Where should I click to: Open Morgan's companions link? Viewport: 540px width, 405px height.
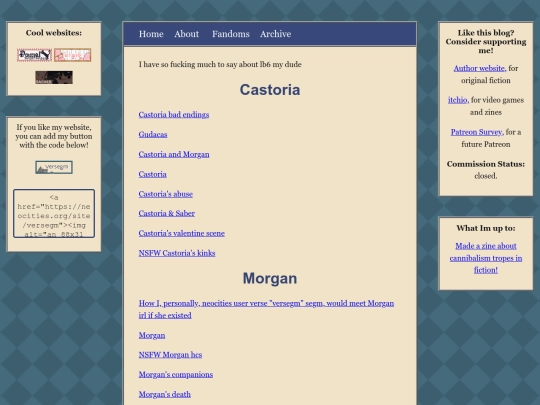pyautogui.click(x=176, y=374)
